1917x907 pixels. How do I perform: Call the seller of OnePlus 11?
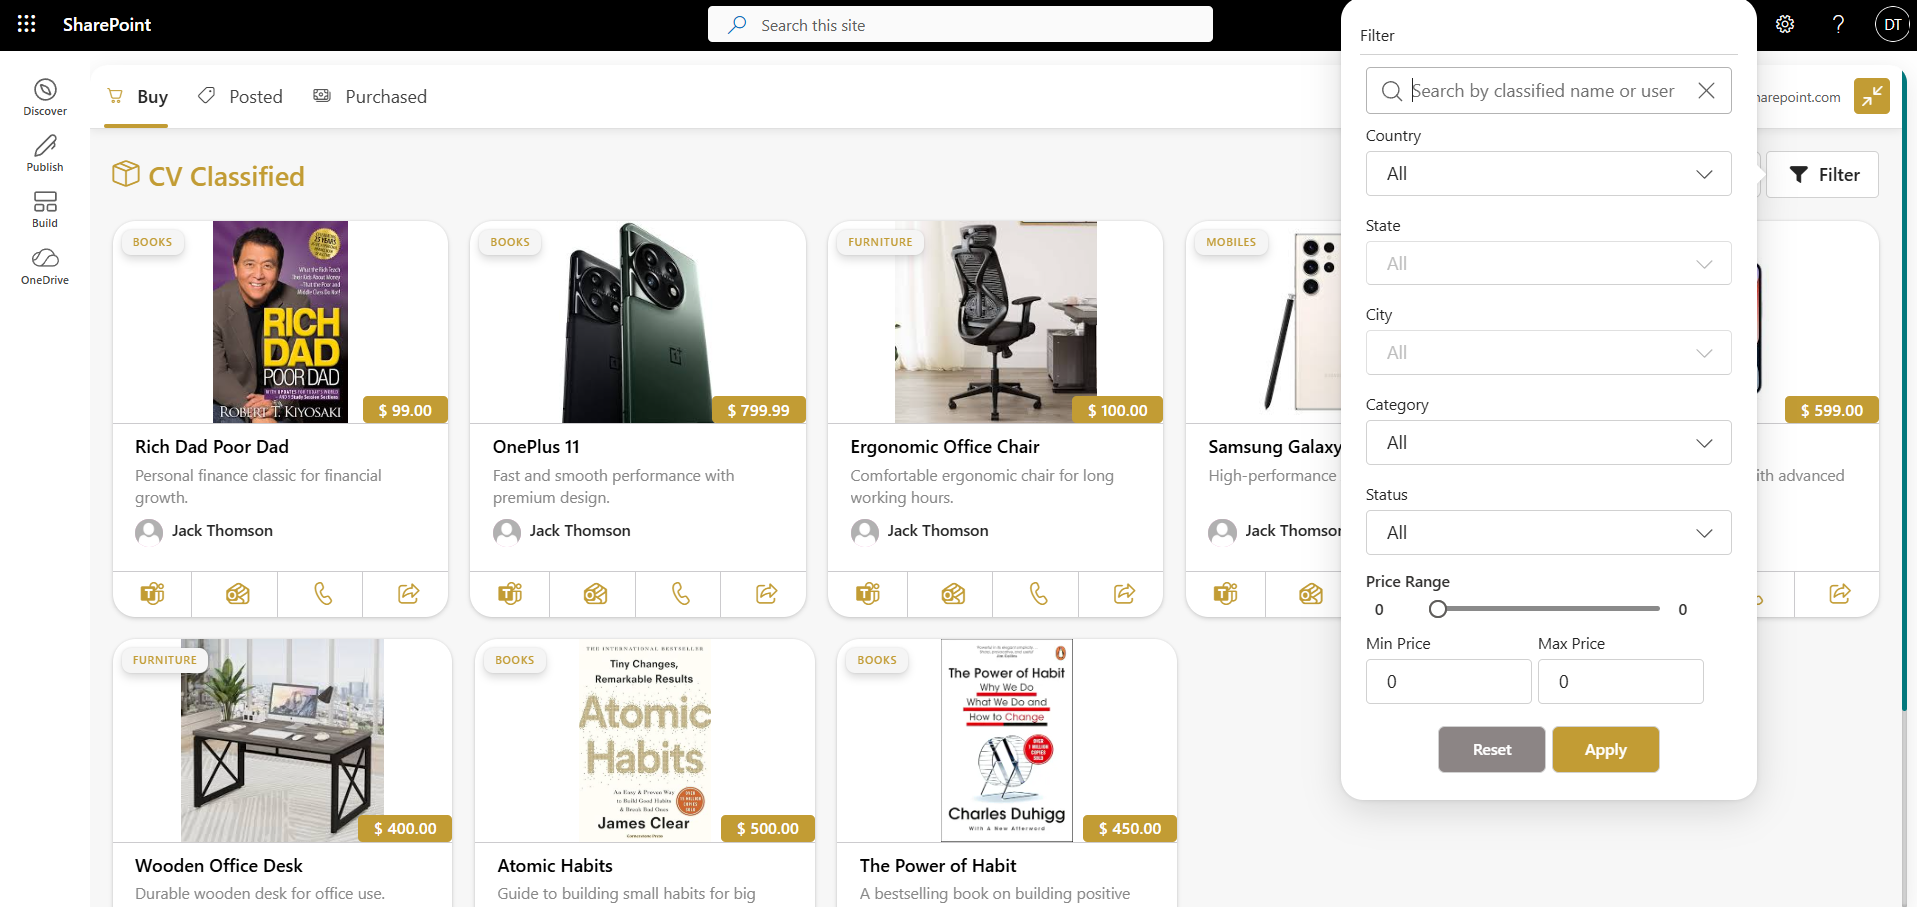tap(680, 594)
